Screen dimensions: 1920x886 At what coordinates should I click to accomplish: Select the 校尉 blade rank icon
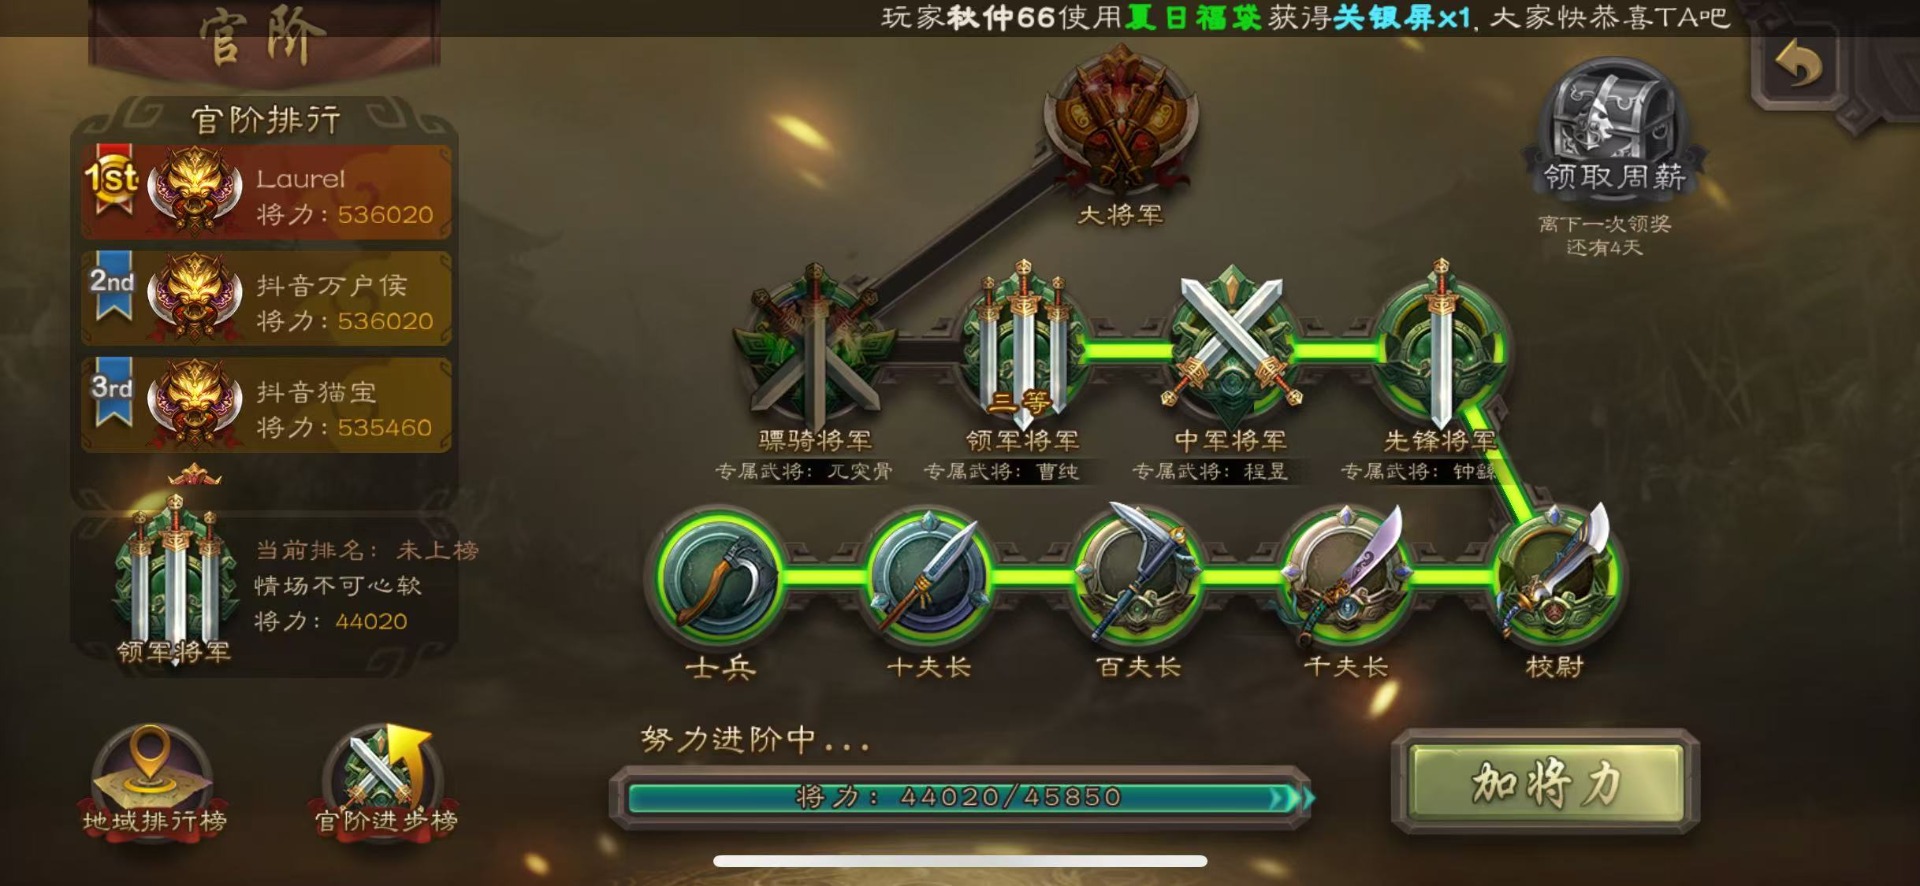(x=1555, y=576)
